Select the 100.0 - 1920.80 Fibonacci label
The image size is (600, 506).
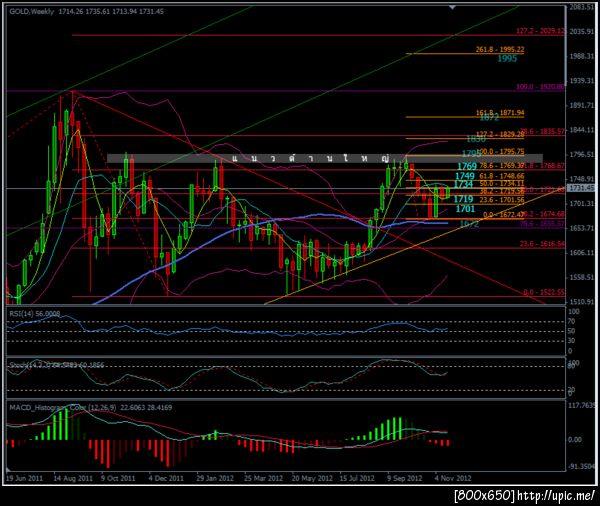pos(540,87)
